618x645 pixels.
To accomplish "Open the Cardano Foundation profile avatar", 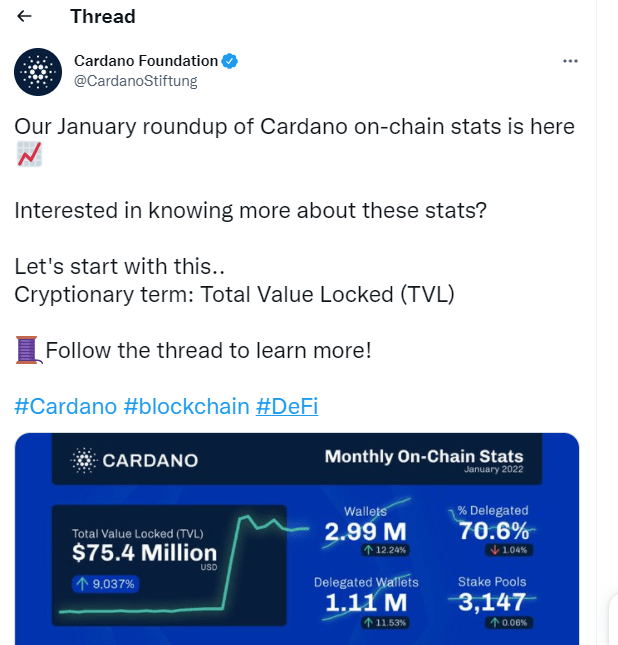I will point(38,72).
